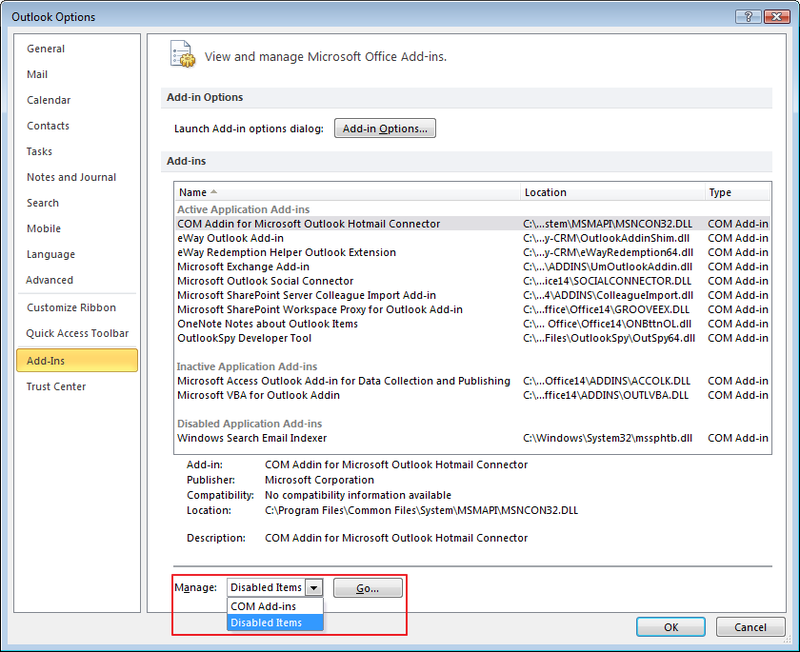The height and width of the screenshot is (652, 800).
Task: Select Microsoft Outlook Social Connector row
Action: point(472,281)
